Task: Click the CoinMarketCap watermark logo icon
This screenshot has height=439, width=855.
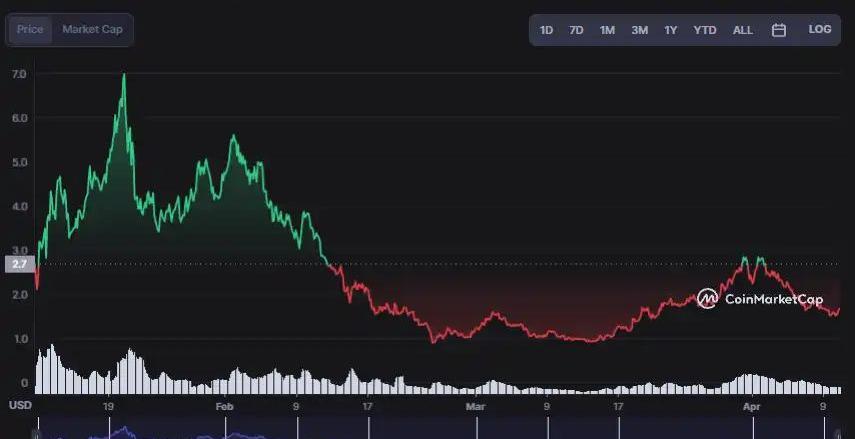Action: (x=707, y=298)
